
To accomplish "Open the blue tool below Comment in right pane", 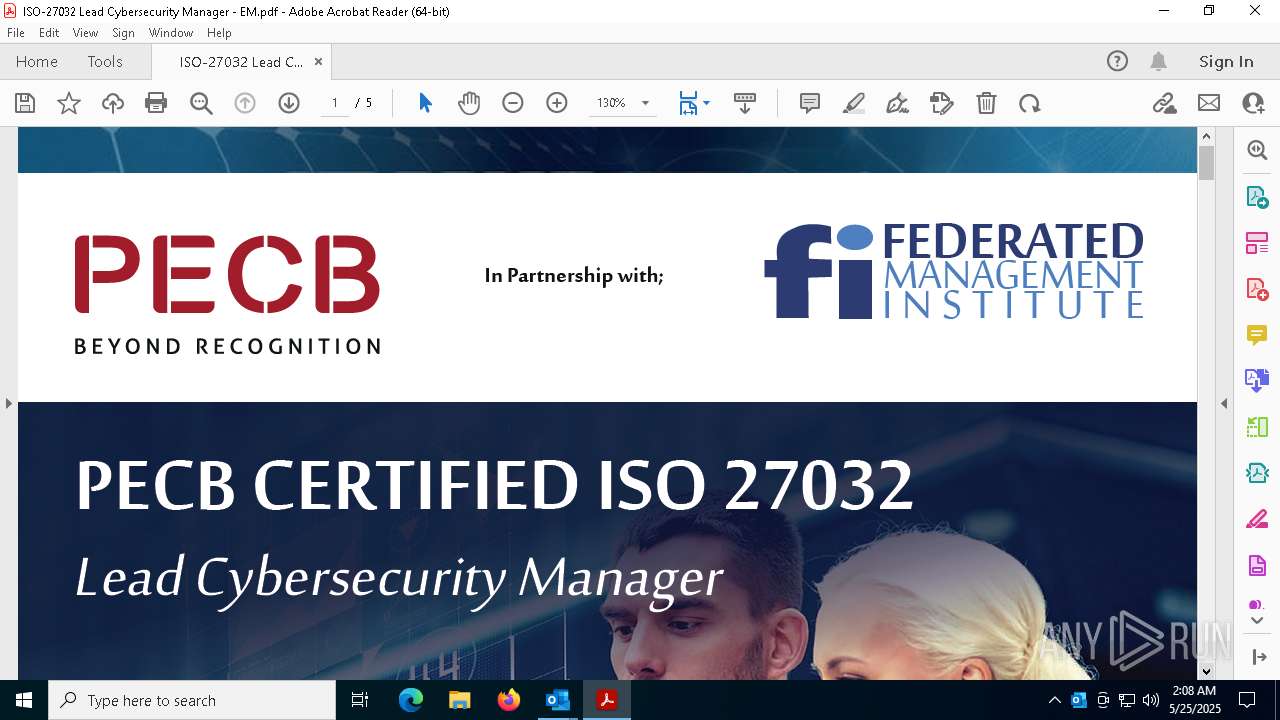I will coord(1257,381).
